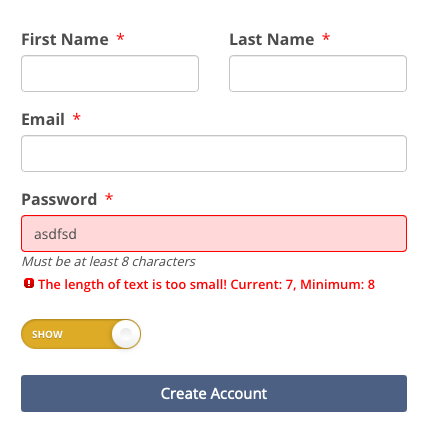Image resolution: width=434 pixels, height=445 pixels.
Task: Click the red asterisk beside Last Name
Action: click(x=326, y=37)
